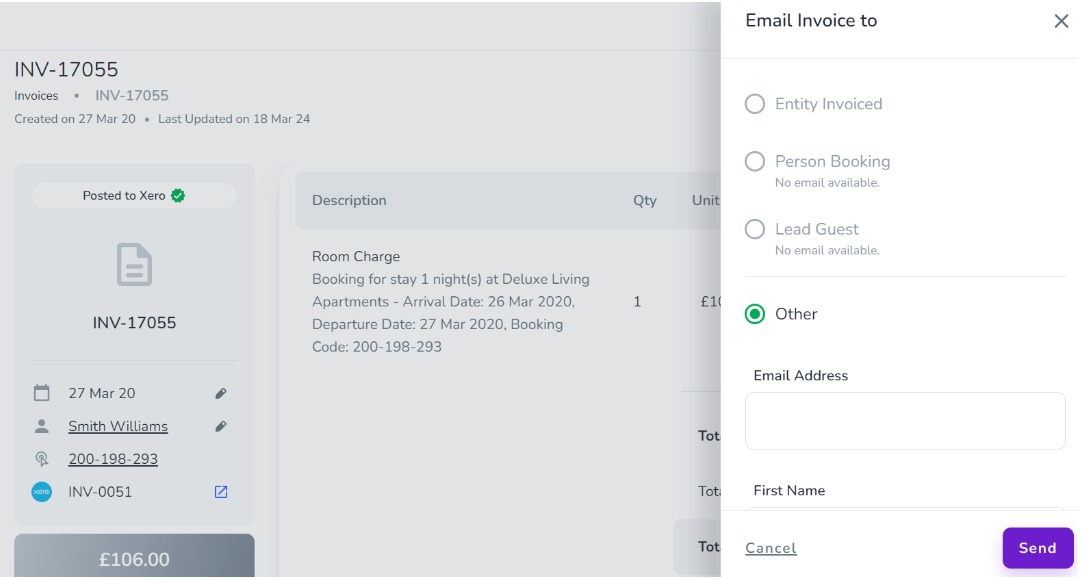This screenshot has width=1081, height=579.
Task: Click the person icon beside customer name
Action: (41, 426)
